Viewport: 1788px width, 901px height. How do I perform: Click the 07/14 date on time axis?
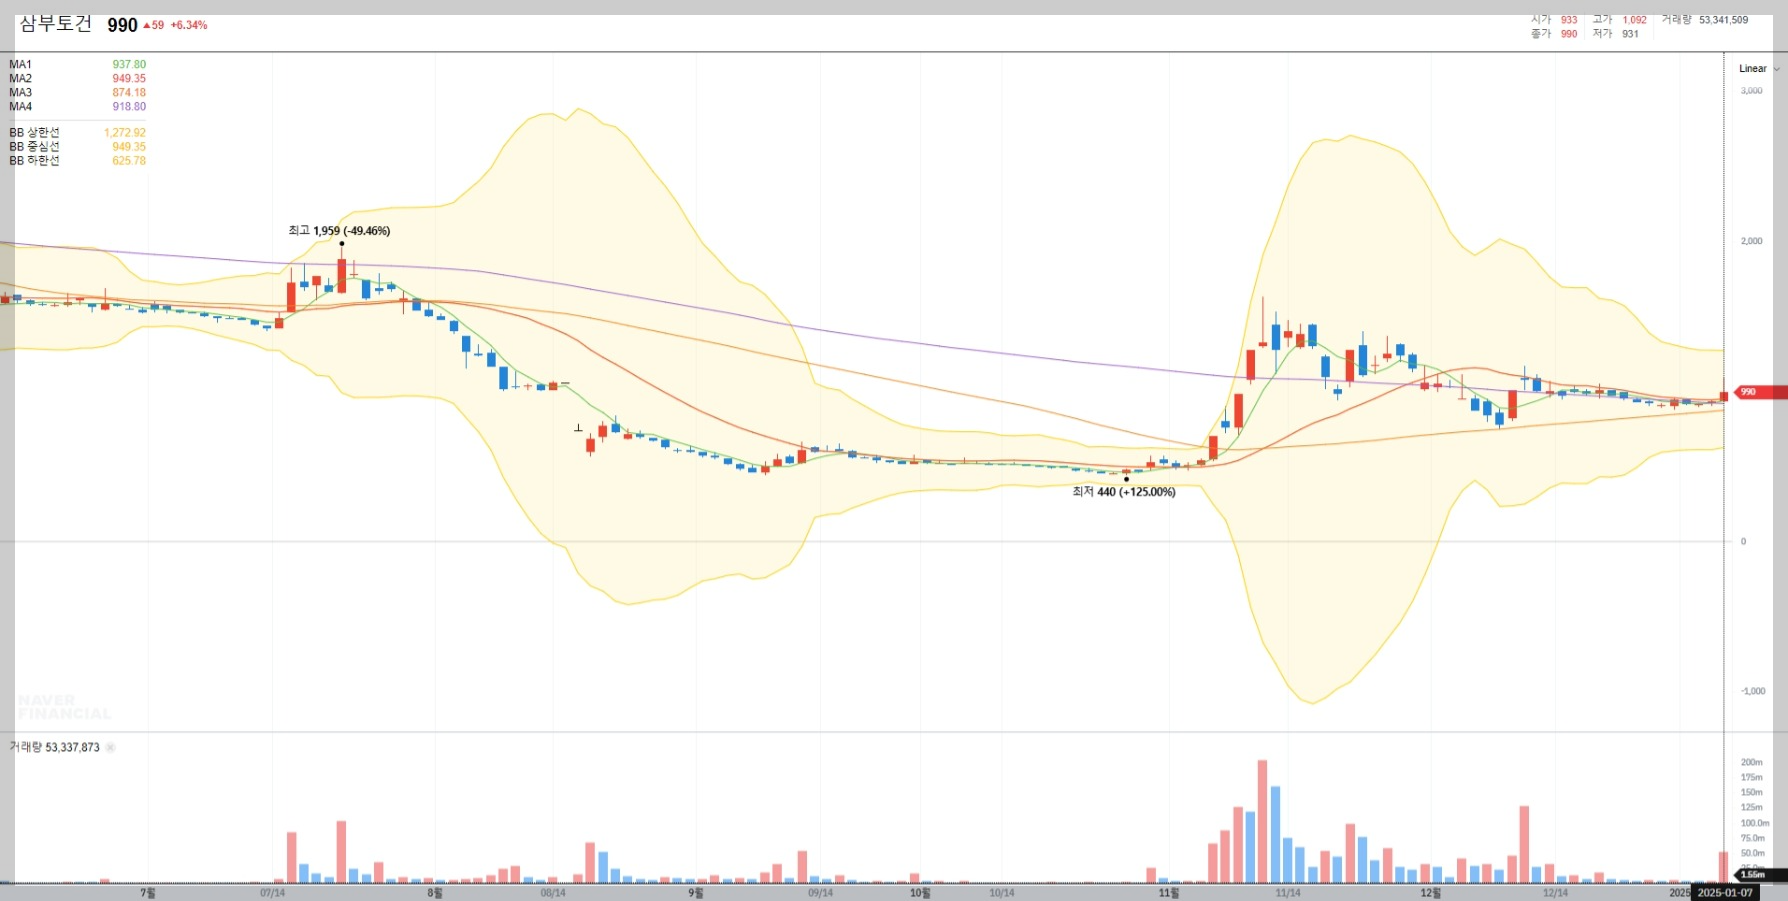[272, 893]
